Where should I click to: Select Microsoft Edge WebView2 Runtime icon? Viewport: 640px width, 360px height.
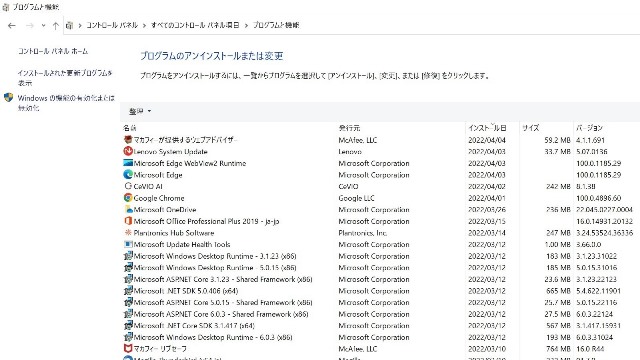[x=128, y=163]
